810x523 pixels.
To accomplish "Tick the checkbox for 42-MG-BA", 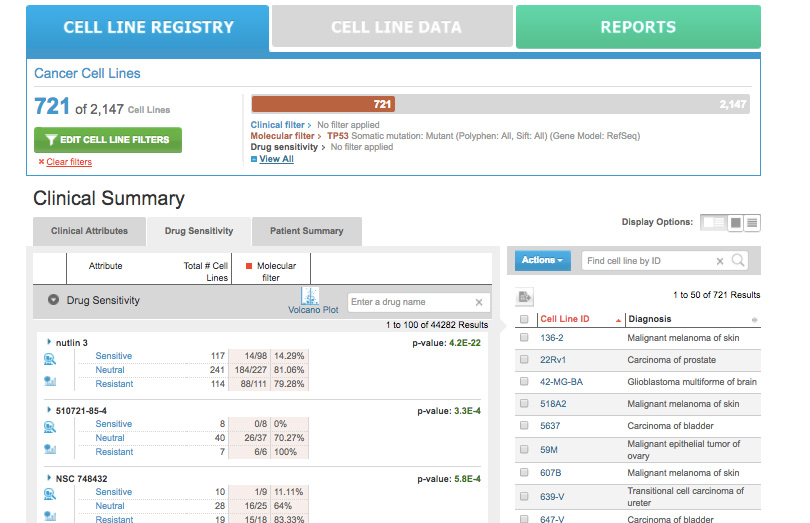I will (524, 382).
